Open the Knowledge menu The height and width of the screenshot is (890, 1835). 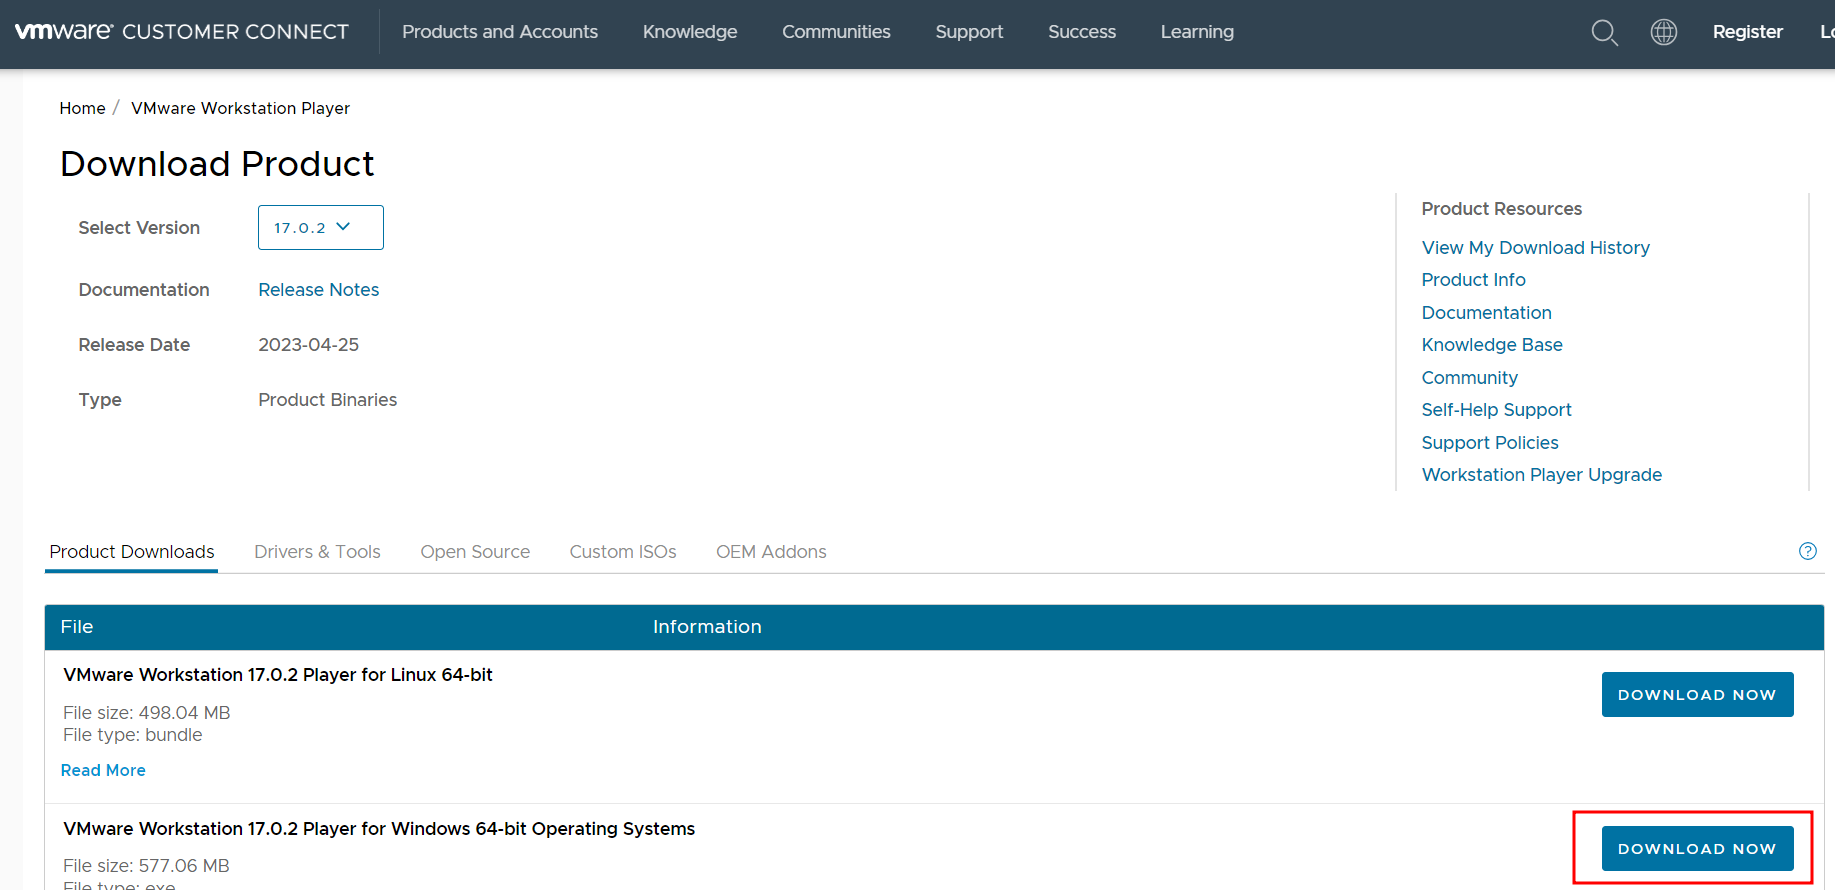[690, 32]
